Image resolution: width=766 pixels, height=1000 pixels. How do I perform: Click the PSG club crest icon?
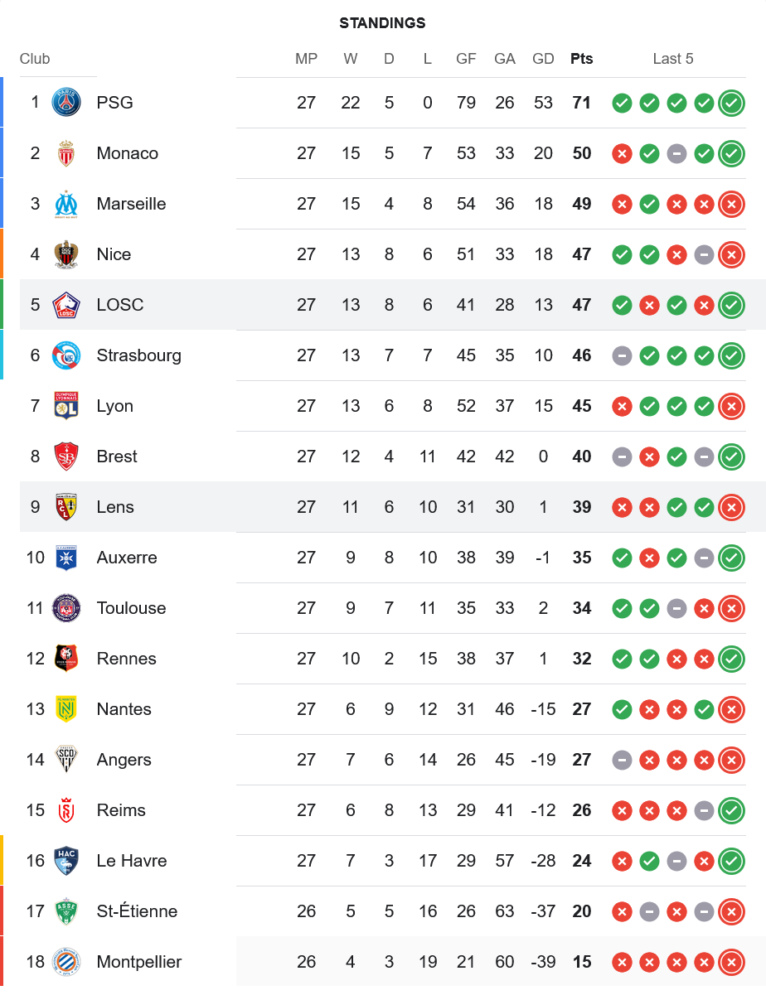(66, 102)
